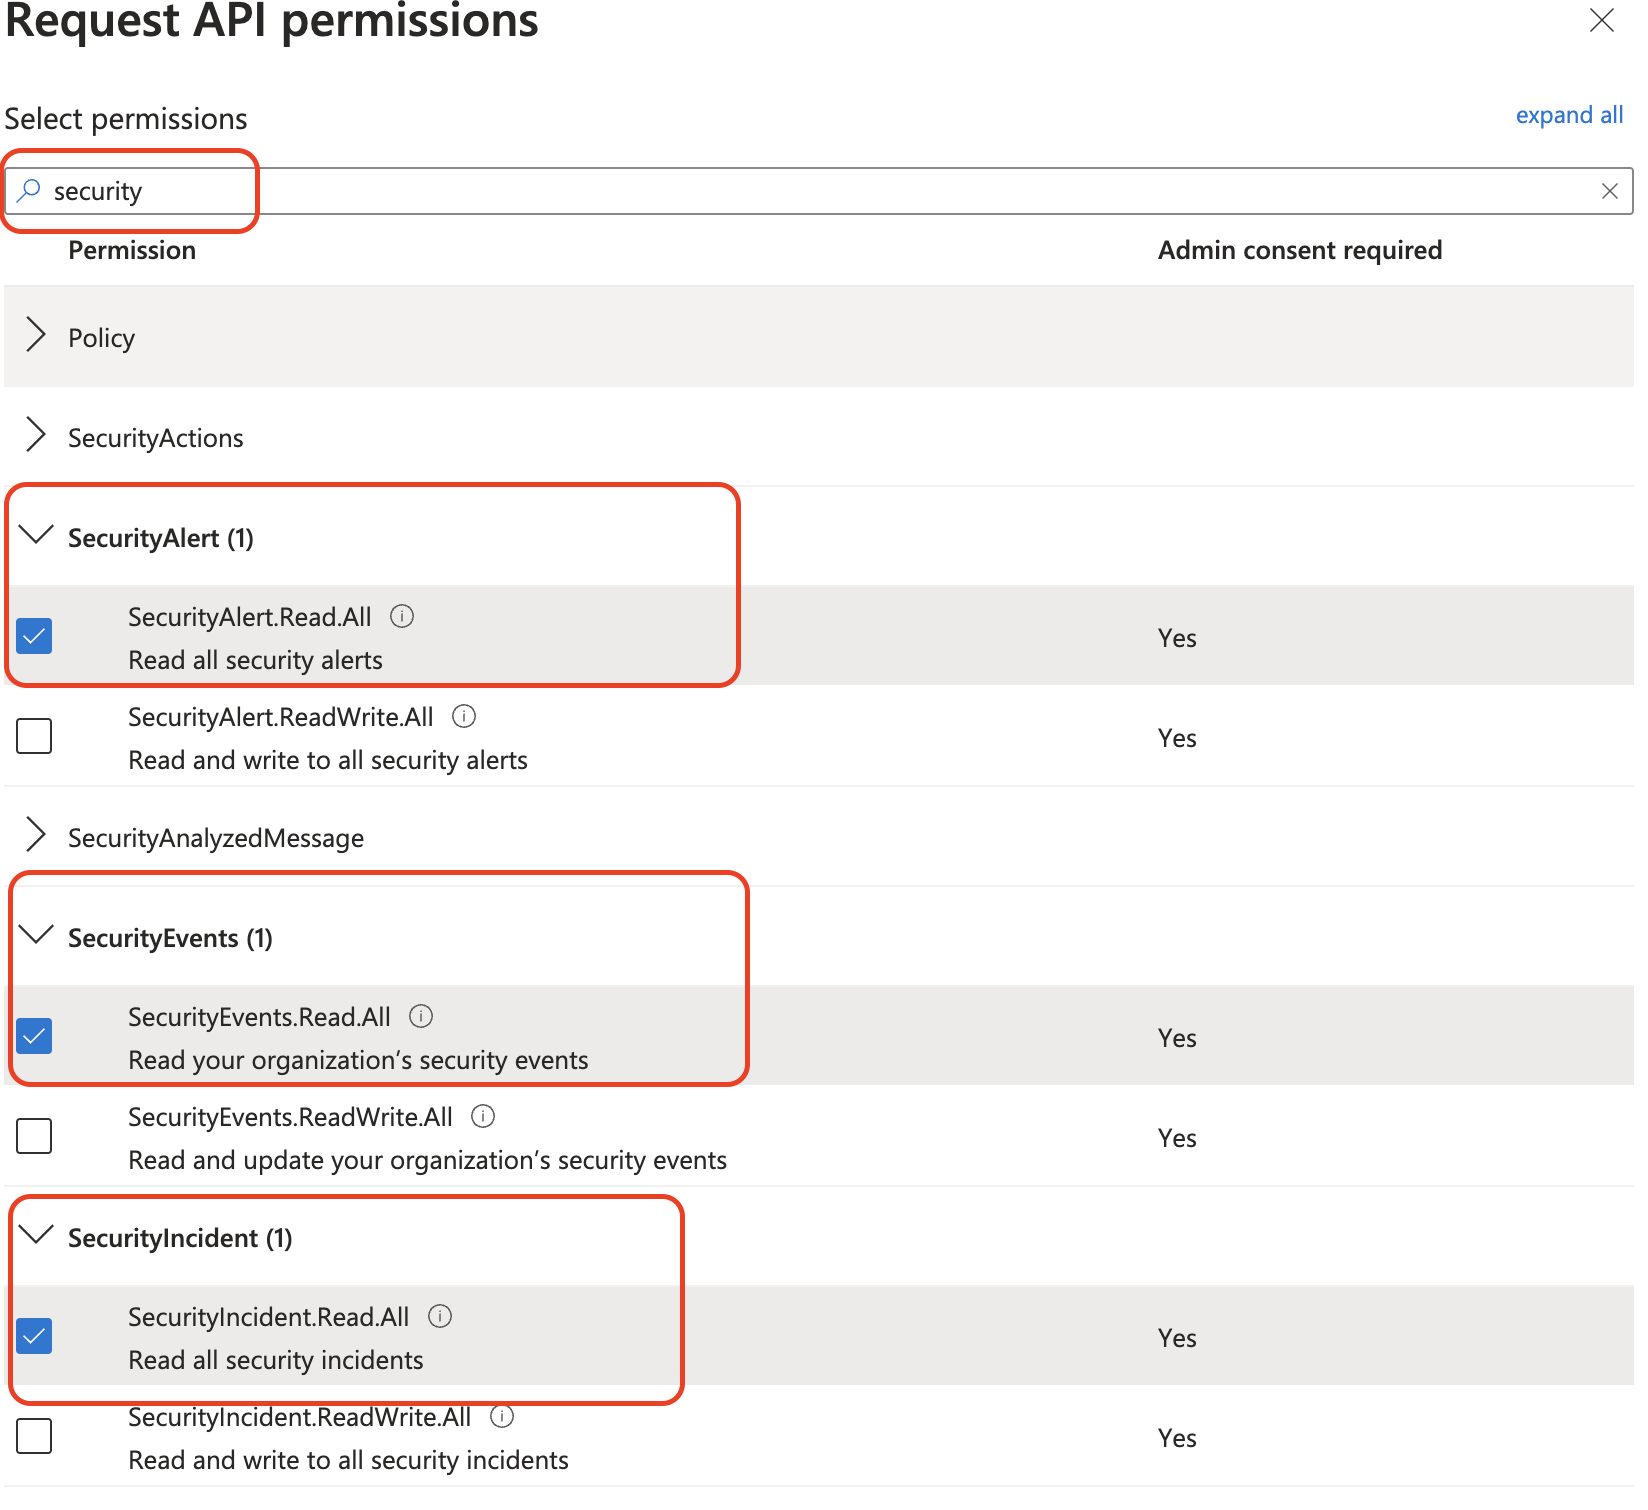The image size is (1648, 1510).
Task: Open info tooltip for SecurityEvents.Read.All
Action: [421, 1016]
